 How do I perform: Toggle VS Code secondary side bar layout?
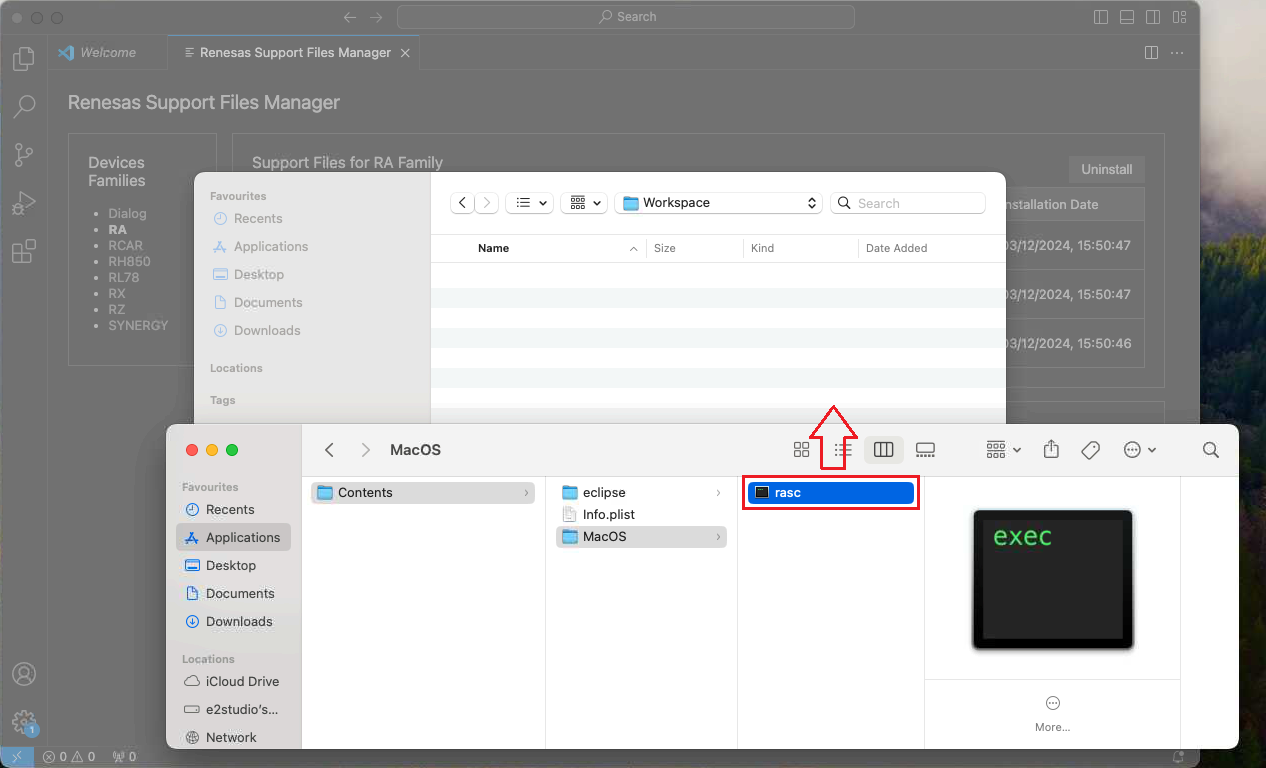[1153, 17]
